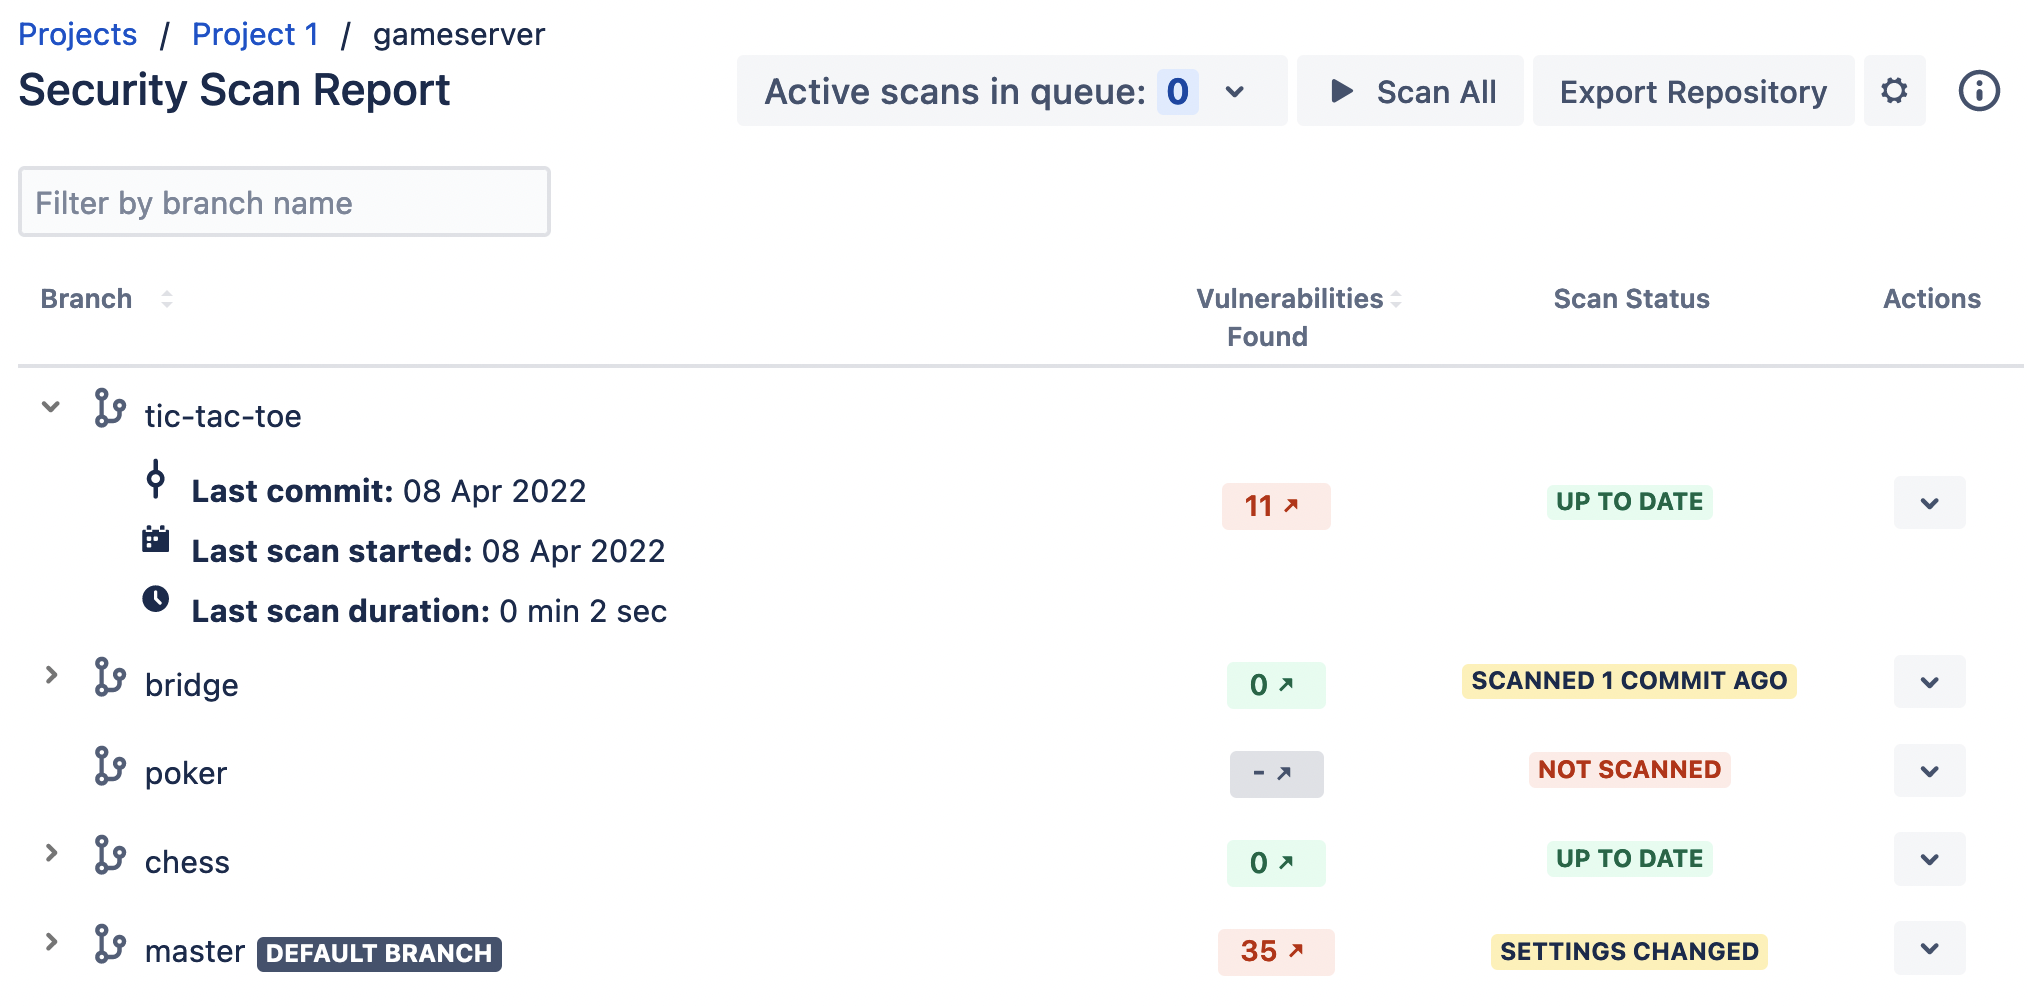The width and height of the screenshot is (2028, 1006).
Task: Open the 11 vulnerabilities badge for tic-tac-toe
Action: 1275,506
